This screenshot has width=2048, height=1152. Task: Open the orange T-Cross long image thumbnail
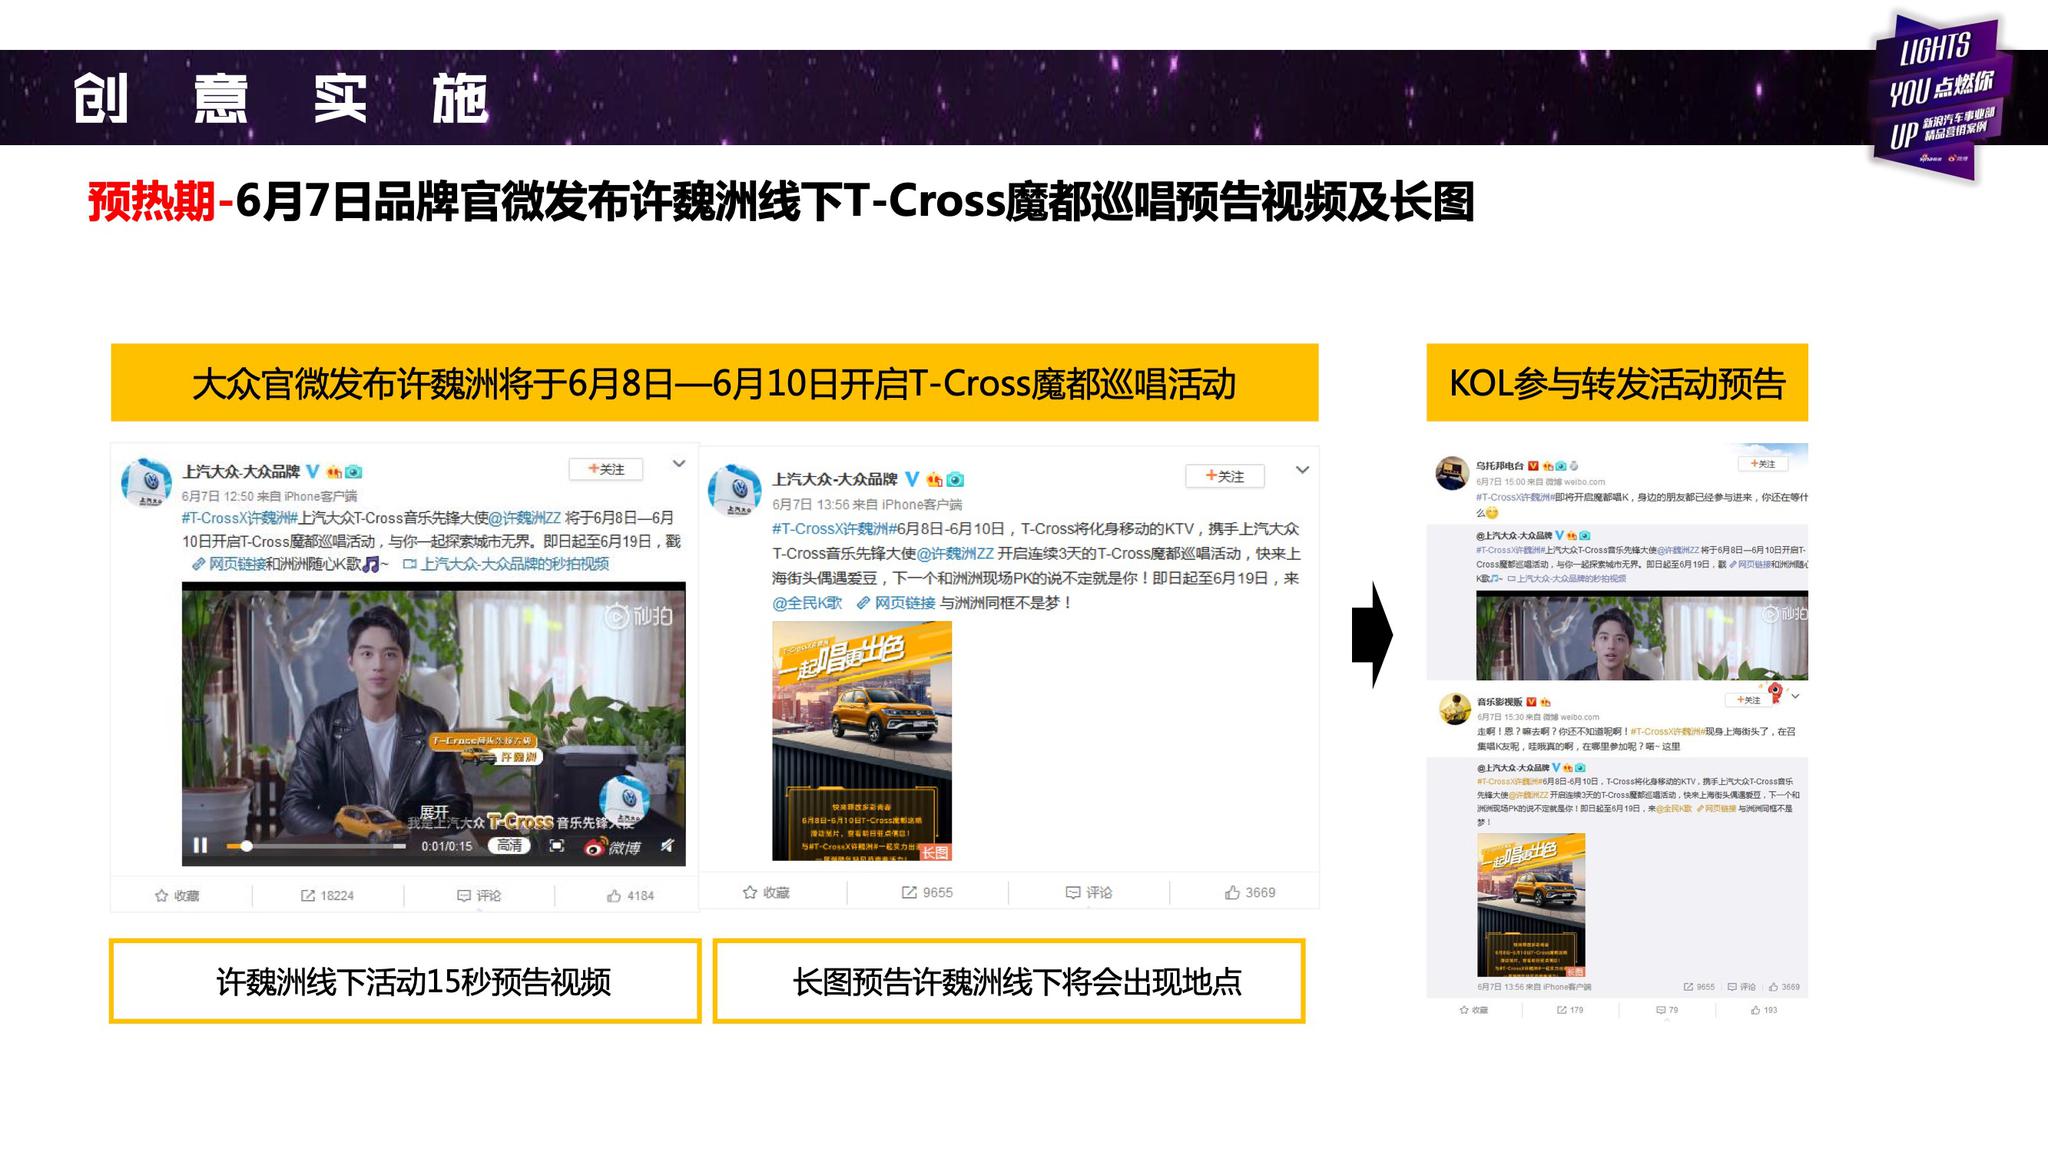(861, 740)
